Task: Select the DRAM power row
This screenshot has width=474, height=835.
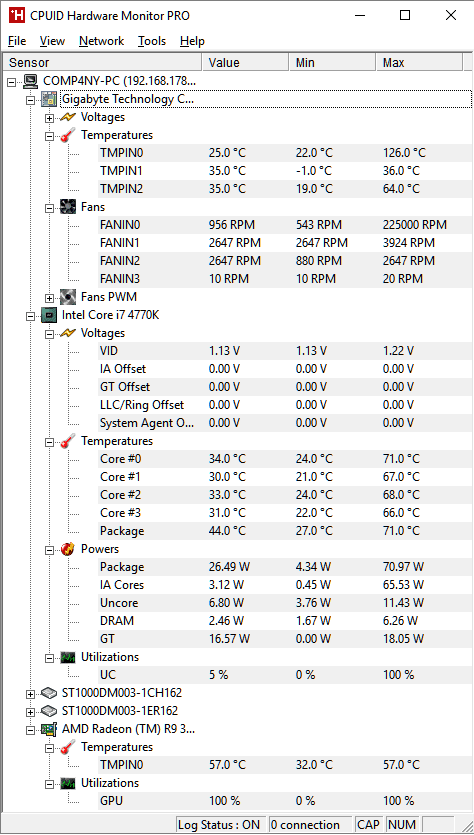Action: tap(284, 621)
